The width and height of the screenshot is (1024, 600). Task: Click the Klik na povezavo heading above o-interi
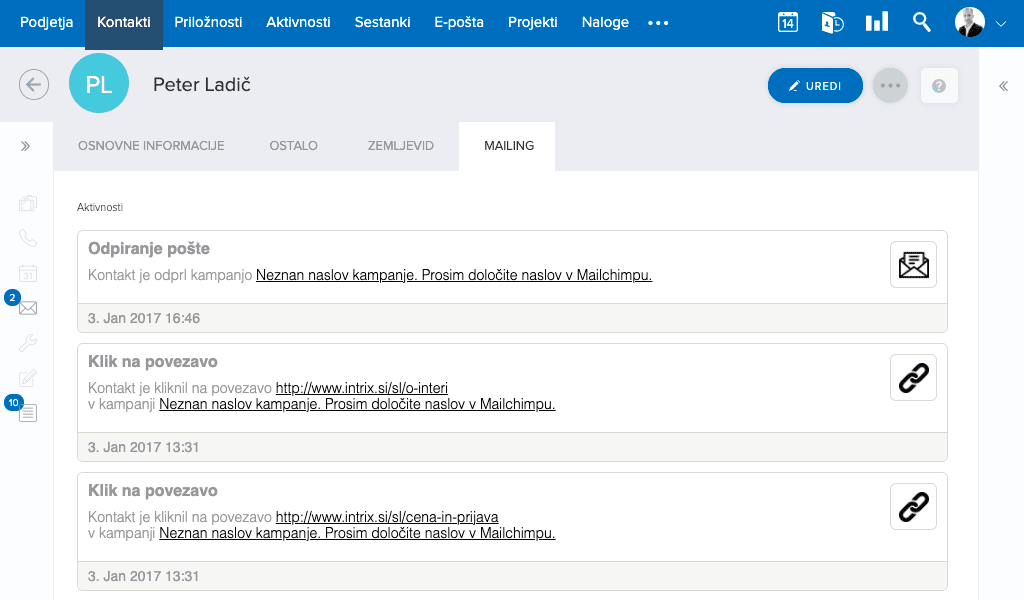[153, 362]
